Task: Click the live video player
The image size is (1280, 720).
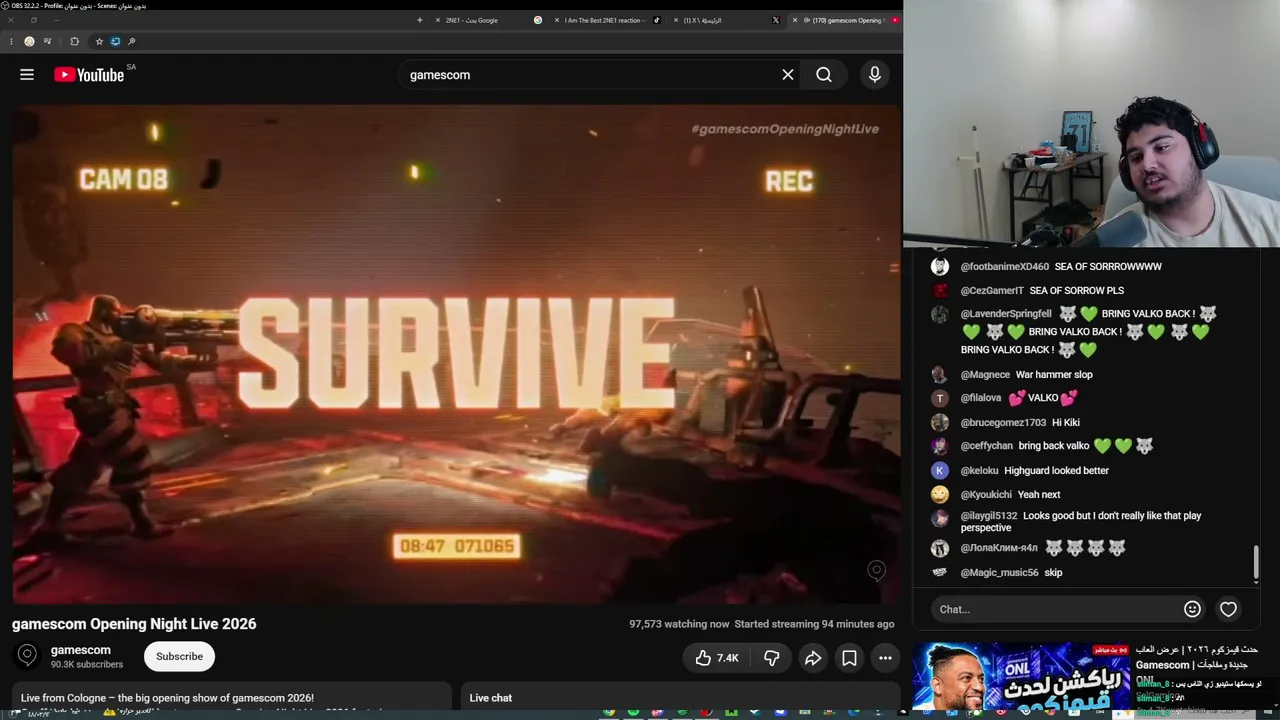Action: click(x=456, y=354)
